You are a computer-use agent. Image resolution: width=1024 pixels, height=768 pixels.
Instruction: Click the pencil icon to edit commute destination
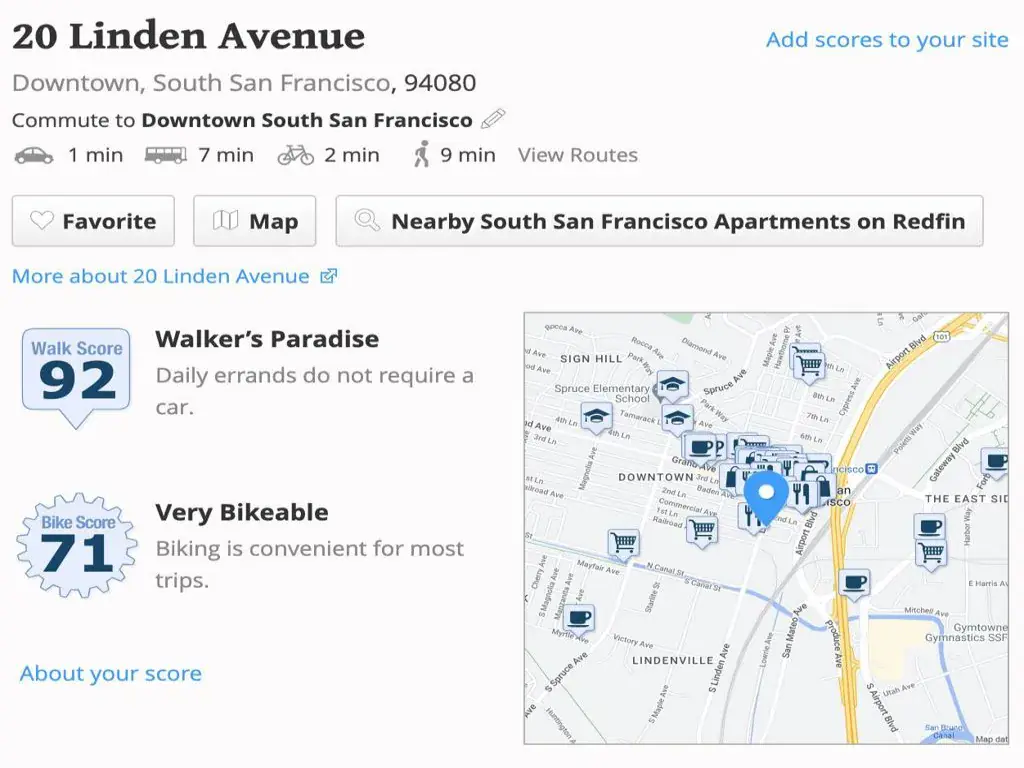pyautogui.click(x=493, y=120)
